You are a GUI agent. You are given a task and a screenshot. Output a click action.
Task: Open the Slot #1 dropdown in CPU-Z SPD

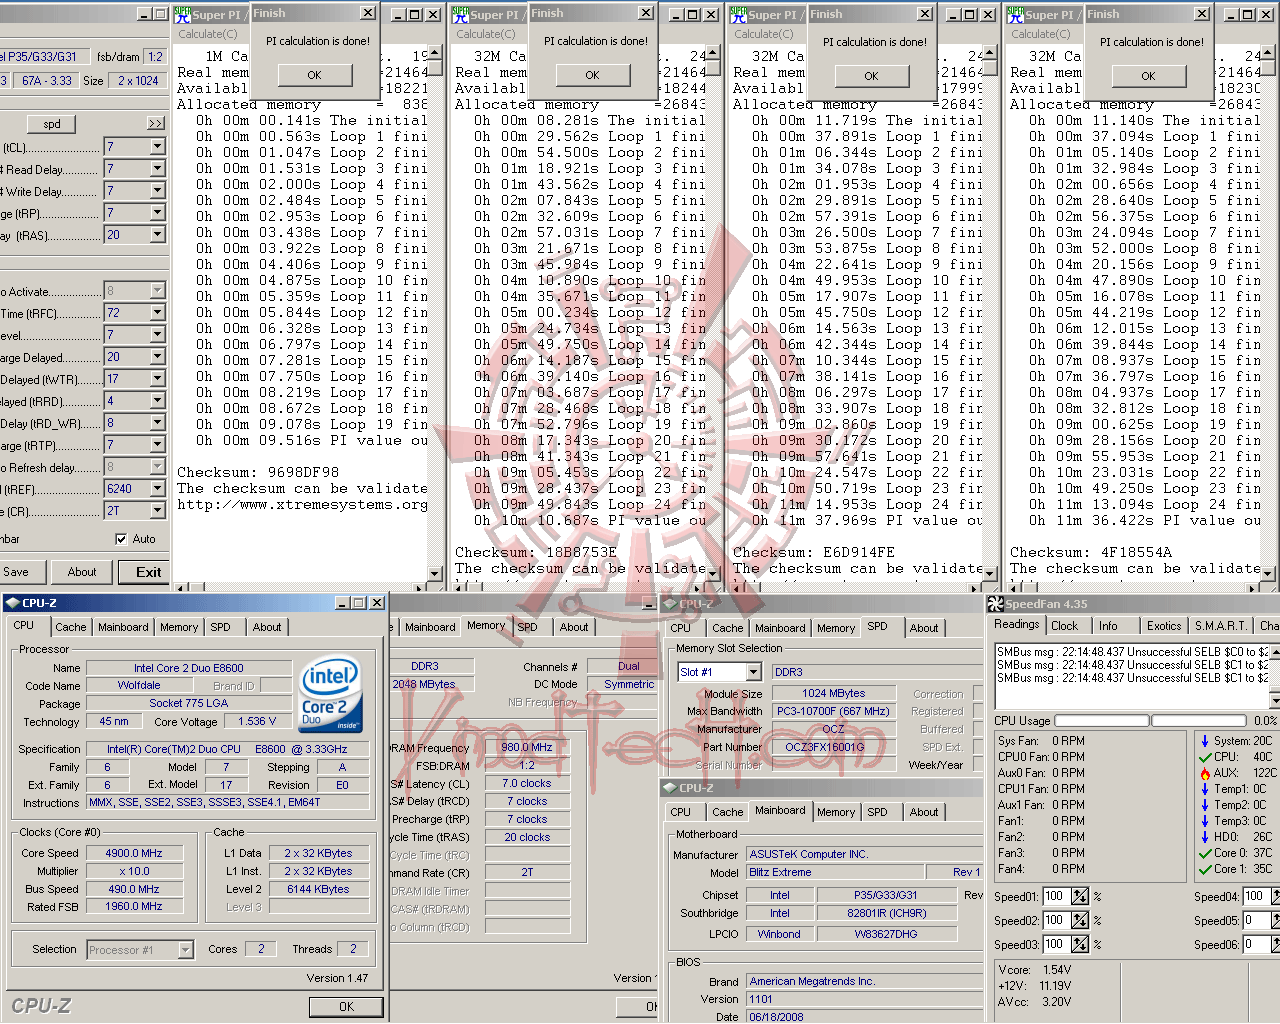tap(754, 672)
